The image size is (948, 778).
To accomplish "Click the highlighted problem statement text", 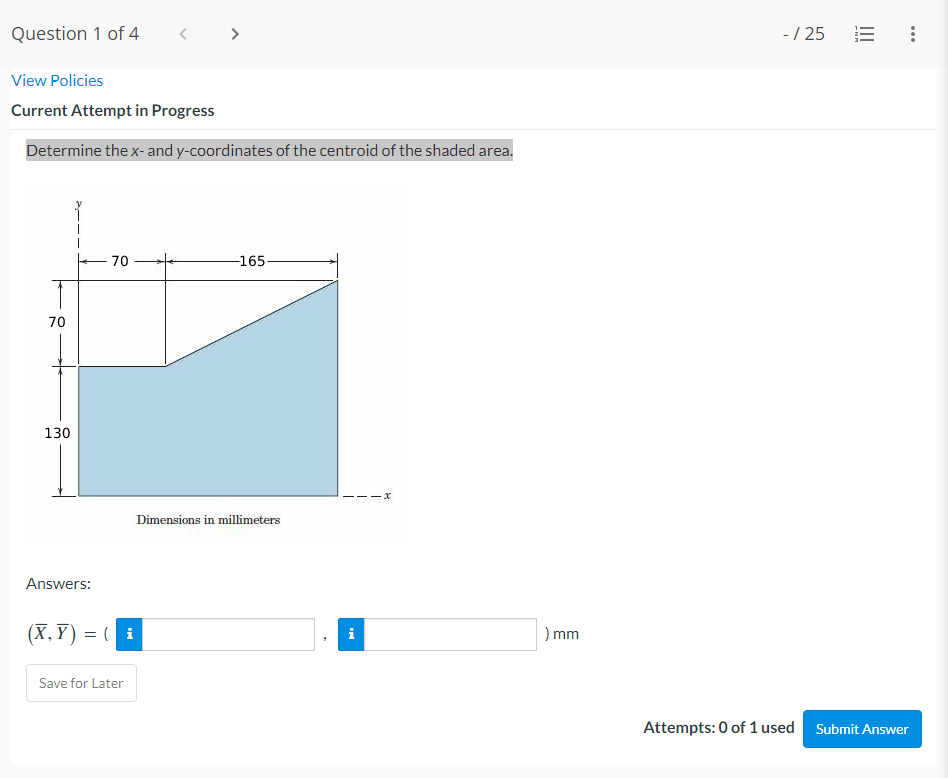I will click(x=269, y=150).
